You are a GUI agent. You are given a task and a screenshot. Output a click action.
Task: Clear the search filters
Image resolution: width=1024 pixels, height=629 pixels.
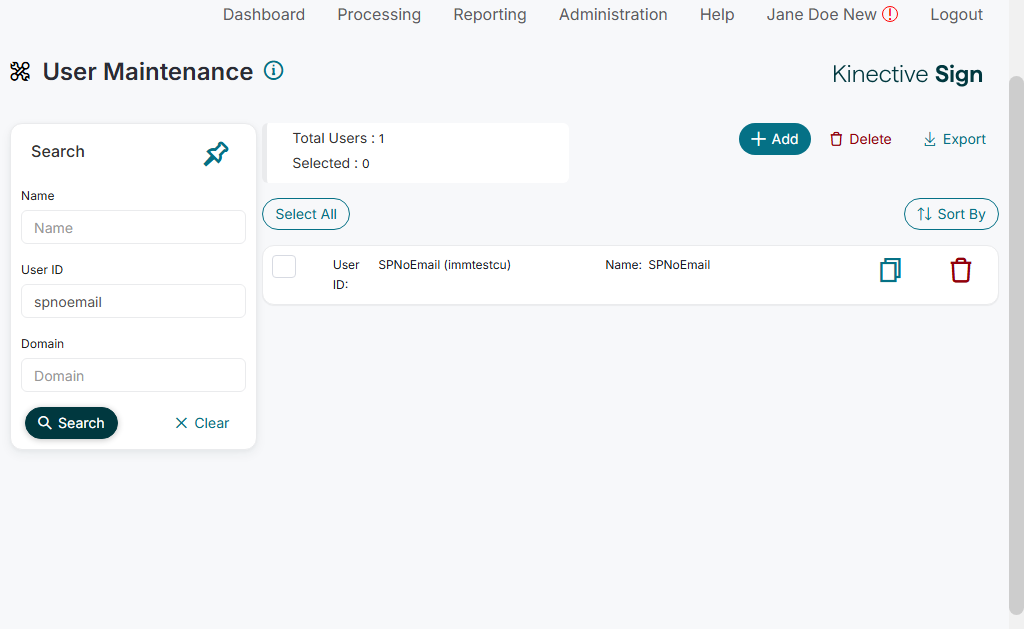click(202, 423)
